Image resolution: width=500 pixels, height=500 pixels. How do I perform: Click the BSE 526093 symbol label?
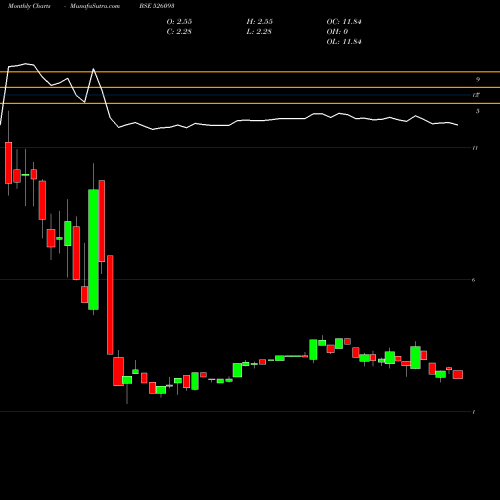coord(157,6)
